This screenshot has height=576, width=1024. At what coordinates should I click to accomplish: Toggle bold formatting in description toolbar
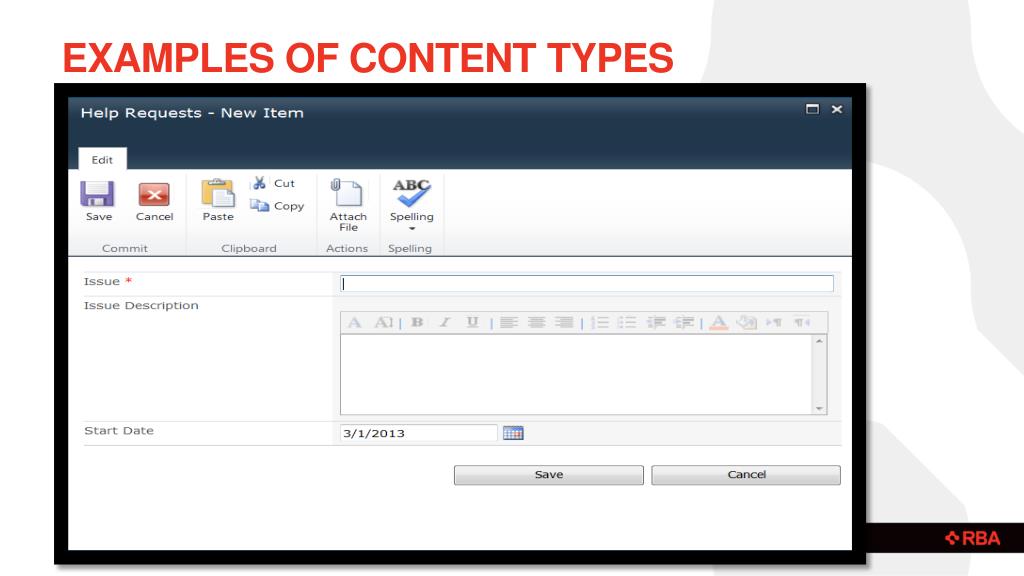[x=417, y=322]
